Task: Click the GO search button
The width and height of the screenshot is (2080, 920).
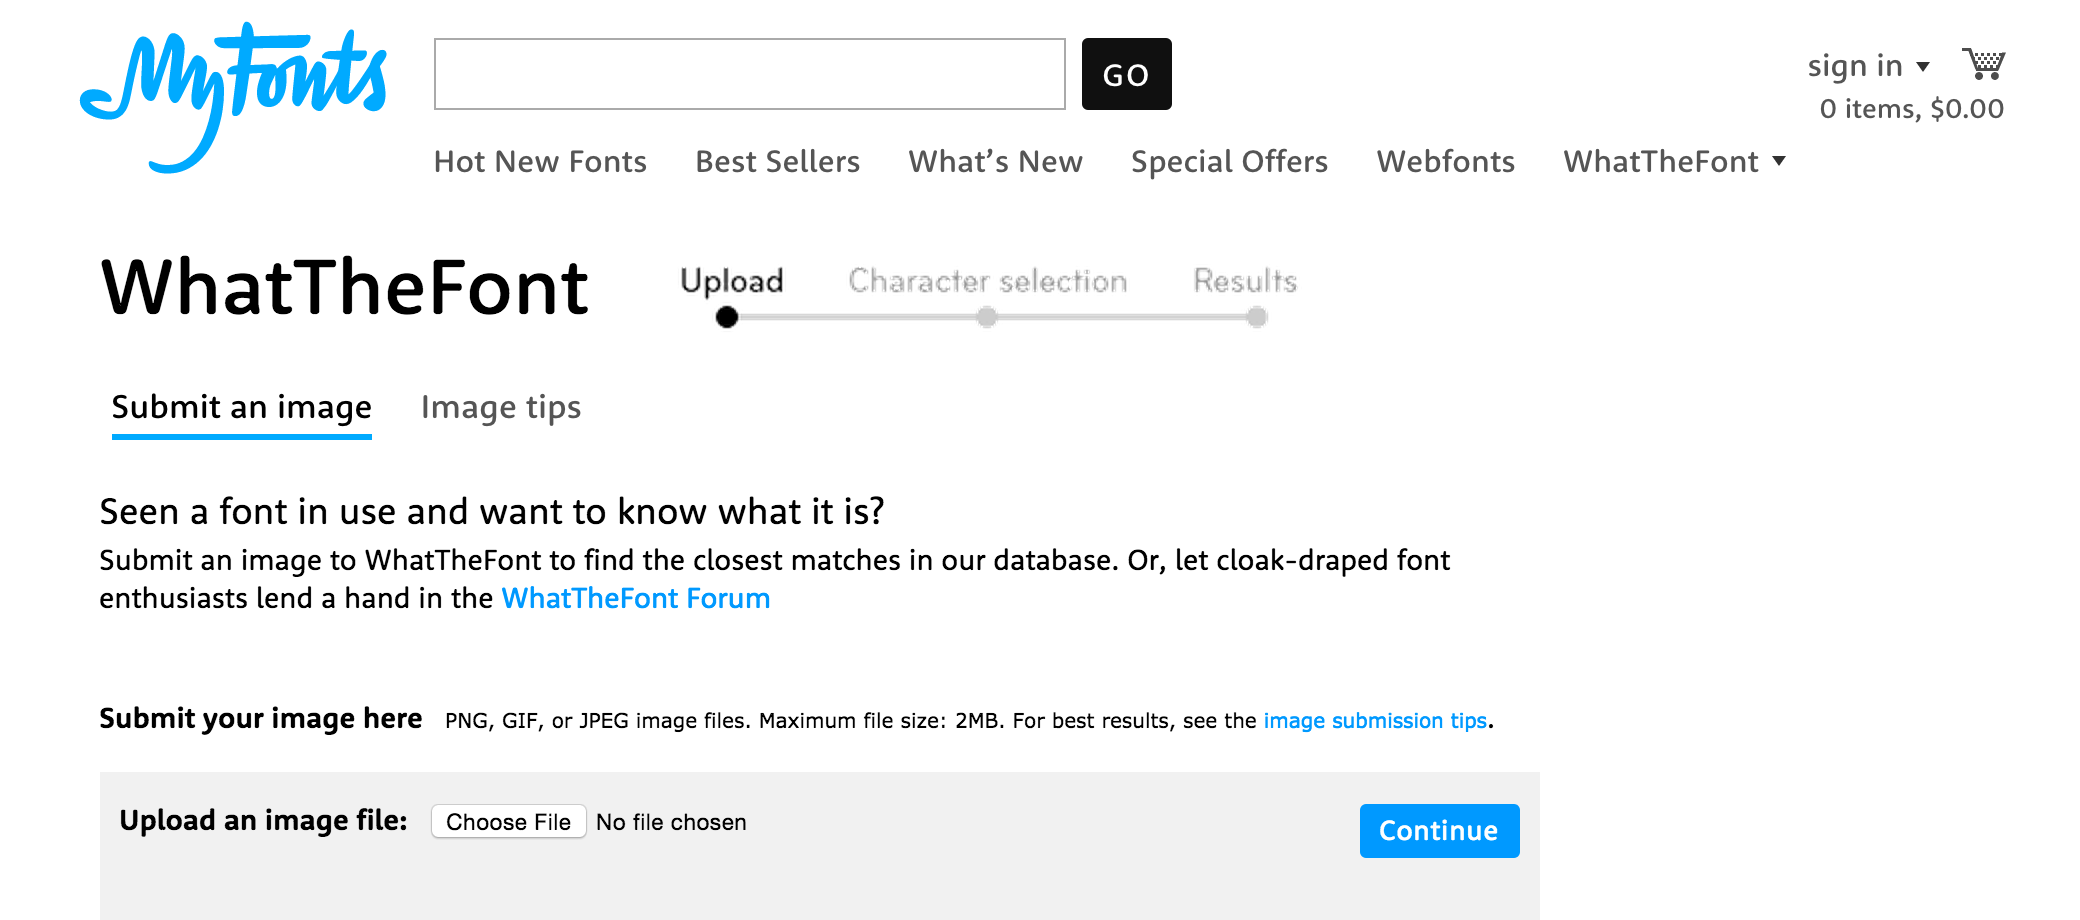Action: point(1126,74)
